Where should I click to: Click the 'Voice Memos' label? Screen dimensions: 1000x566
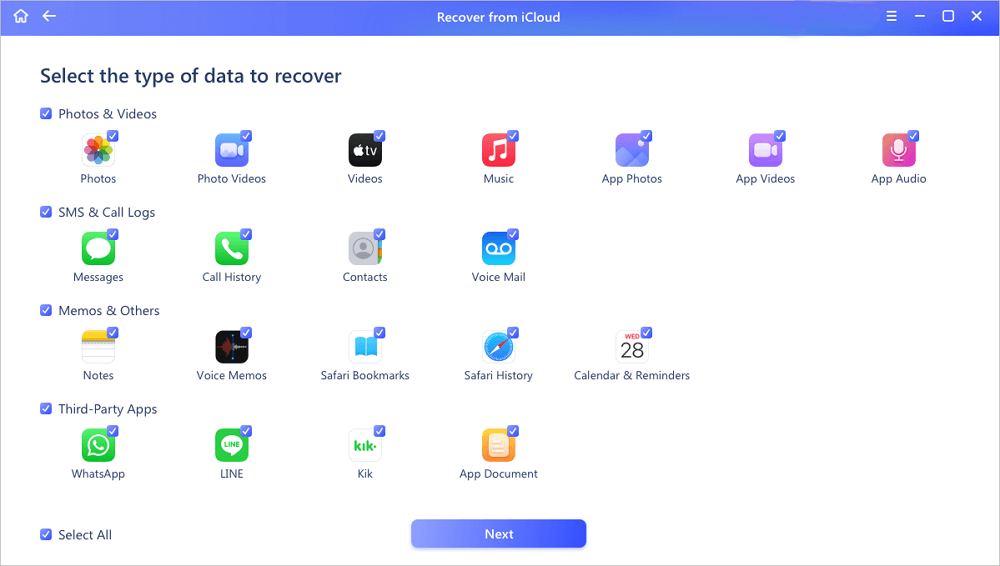pos(232,375)
